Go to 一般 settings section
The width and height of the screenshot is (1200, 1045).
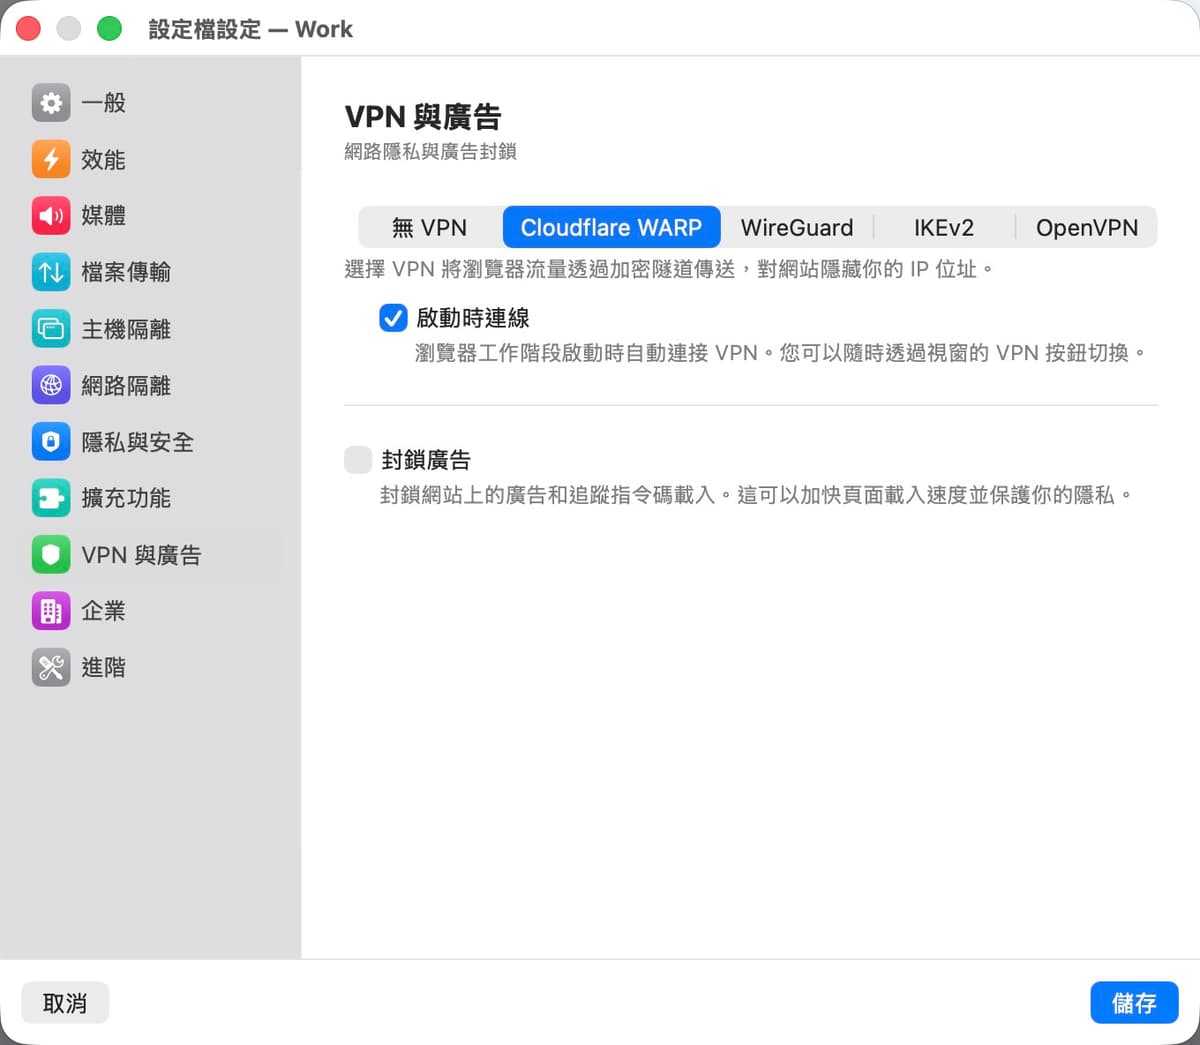(x=150, y=102)
